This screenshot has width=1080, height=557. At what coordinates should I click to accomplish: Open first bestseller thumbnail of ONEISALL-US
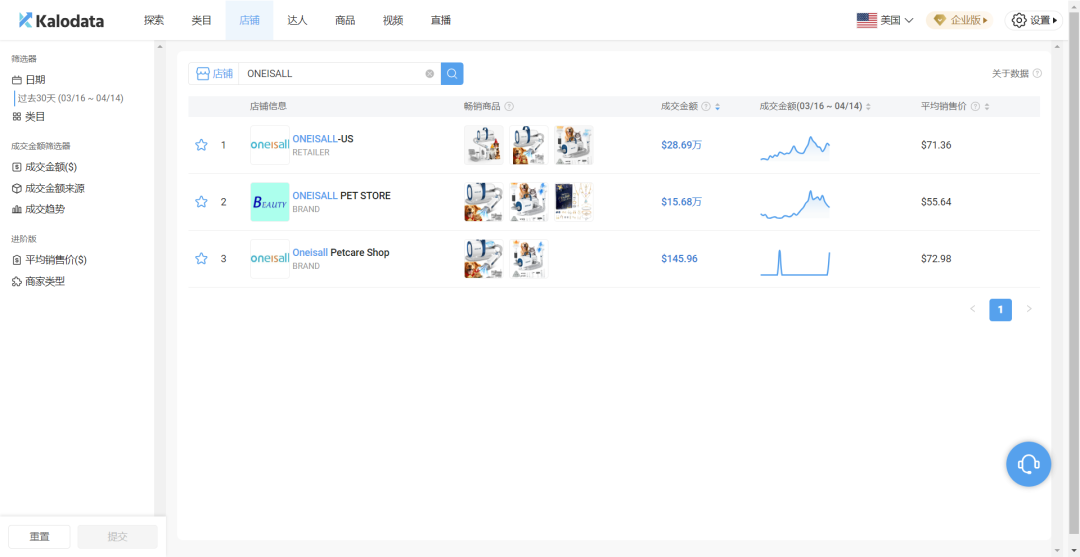pos(483,145)
